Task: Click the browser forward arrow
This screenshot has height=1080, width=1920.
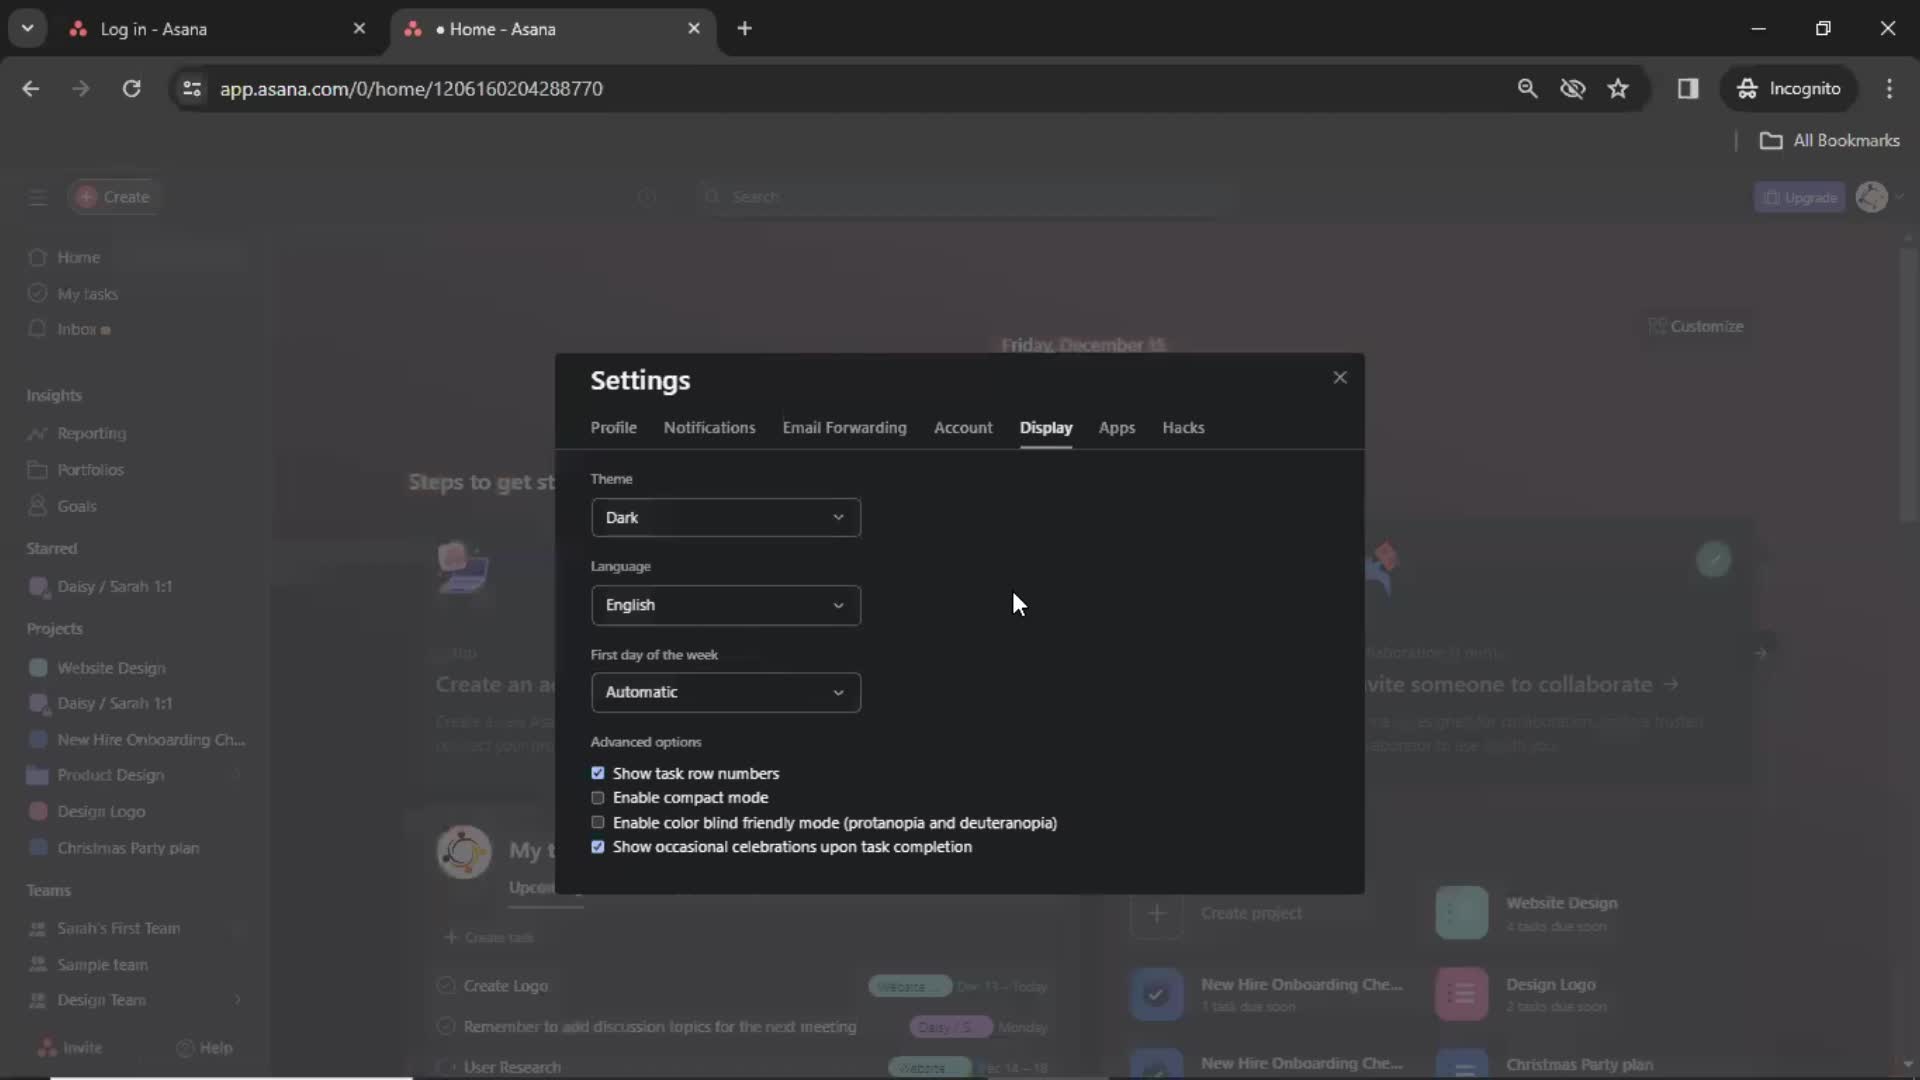Action: (x=81, y=88)
